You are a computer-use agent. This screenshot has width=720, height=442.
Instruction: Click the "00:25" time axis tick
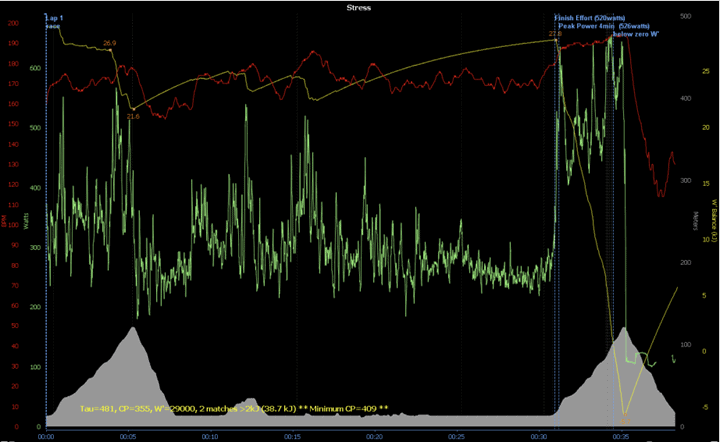pyautogui.click(x=457, y=436)
